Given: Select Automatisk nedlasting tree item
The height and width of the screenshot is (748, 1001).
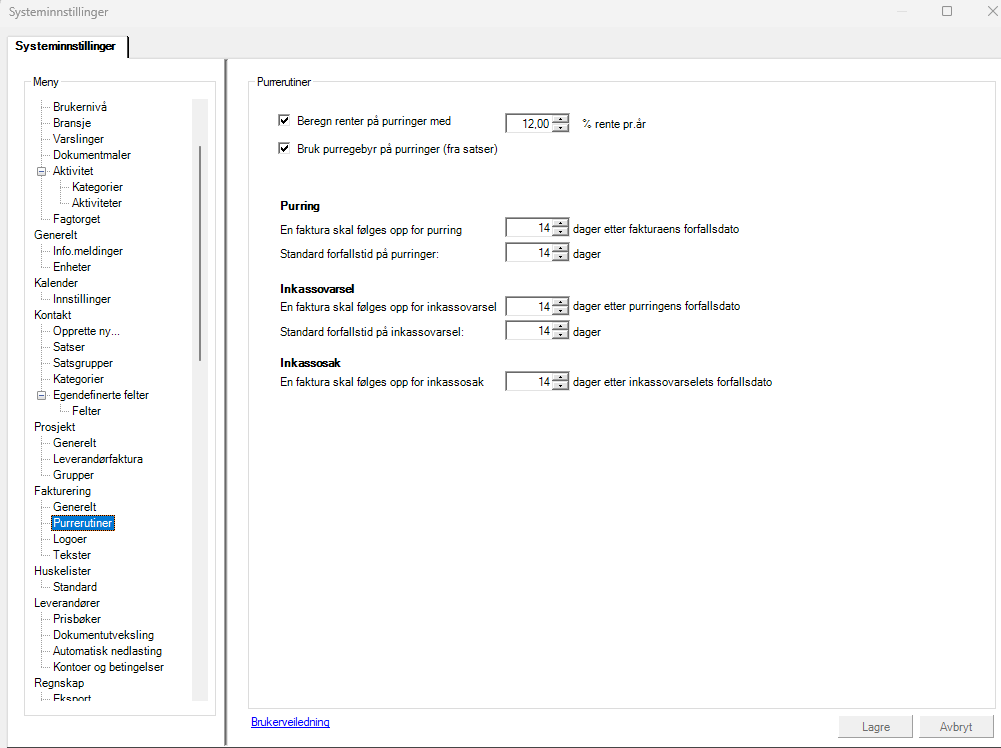Looking at the screenshot, I should pos(107,651).
